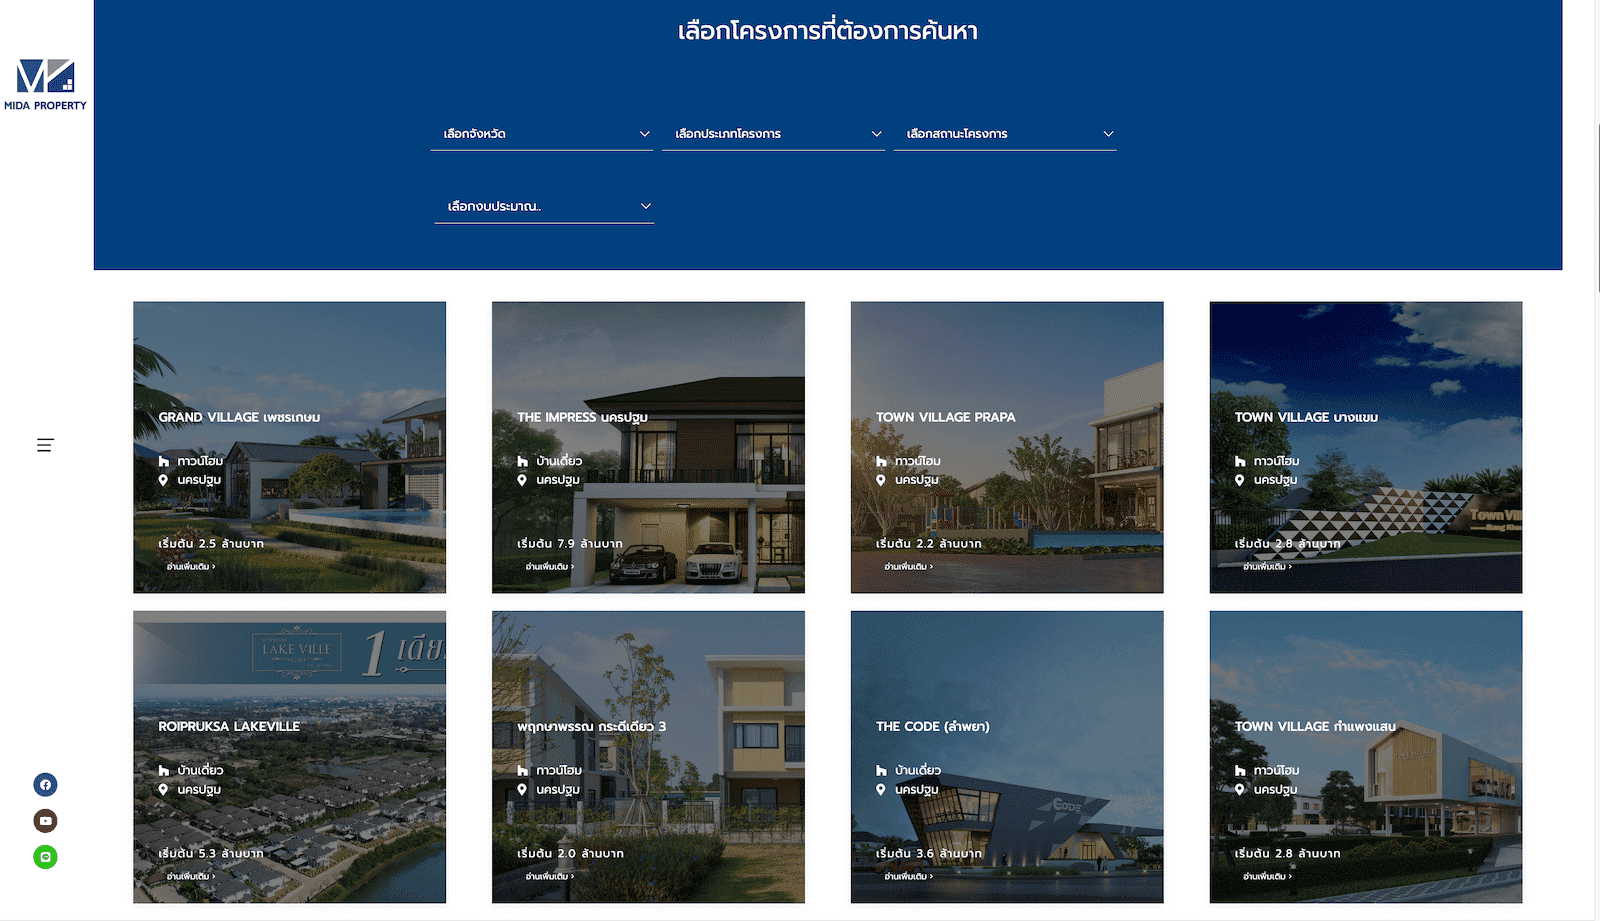Click อ่านเพิ่มเติม under พฤกษาพรรณ กระตีบ 3
Screen dimensions: 1600x921
pyautogui.click(x=550, y=876)
